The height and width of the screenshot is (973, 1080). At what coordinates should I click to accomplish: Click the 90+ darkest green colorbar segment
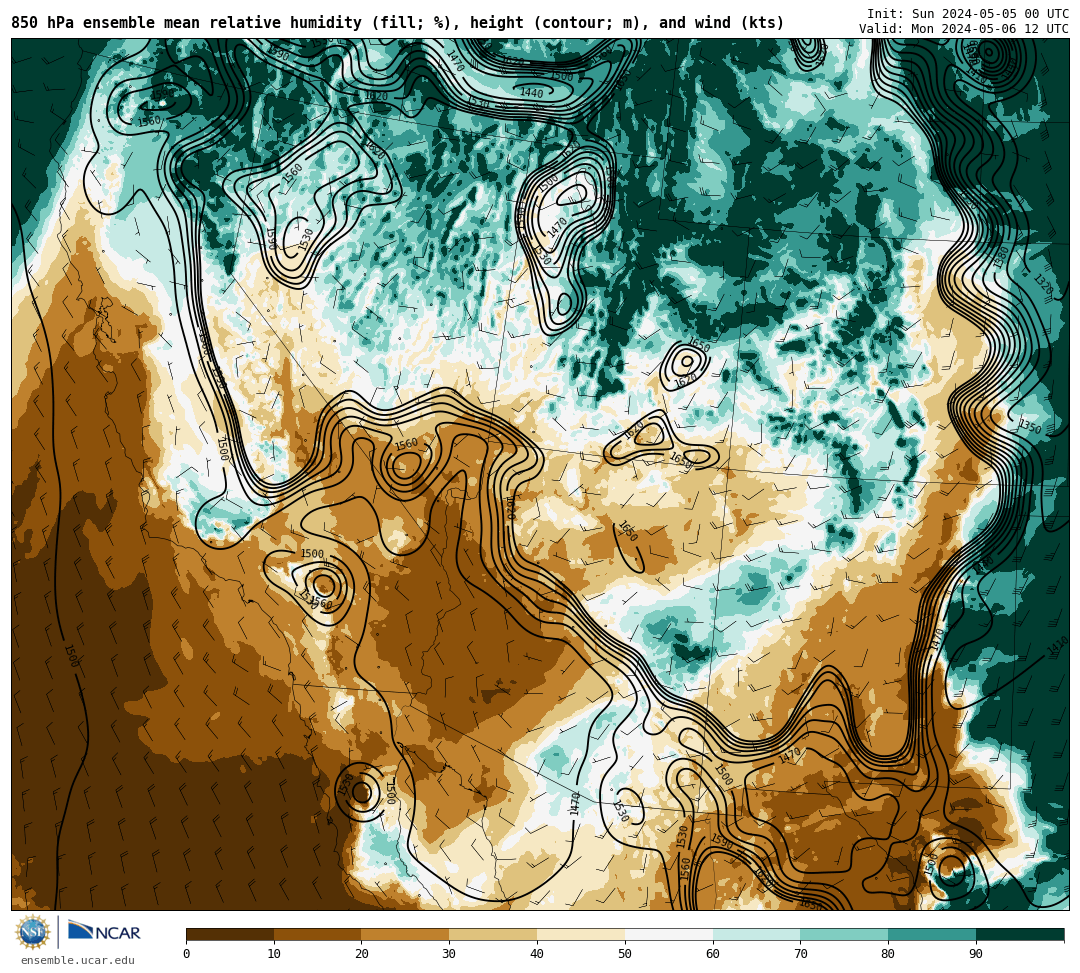click(x=1020, y=934)
